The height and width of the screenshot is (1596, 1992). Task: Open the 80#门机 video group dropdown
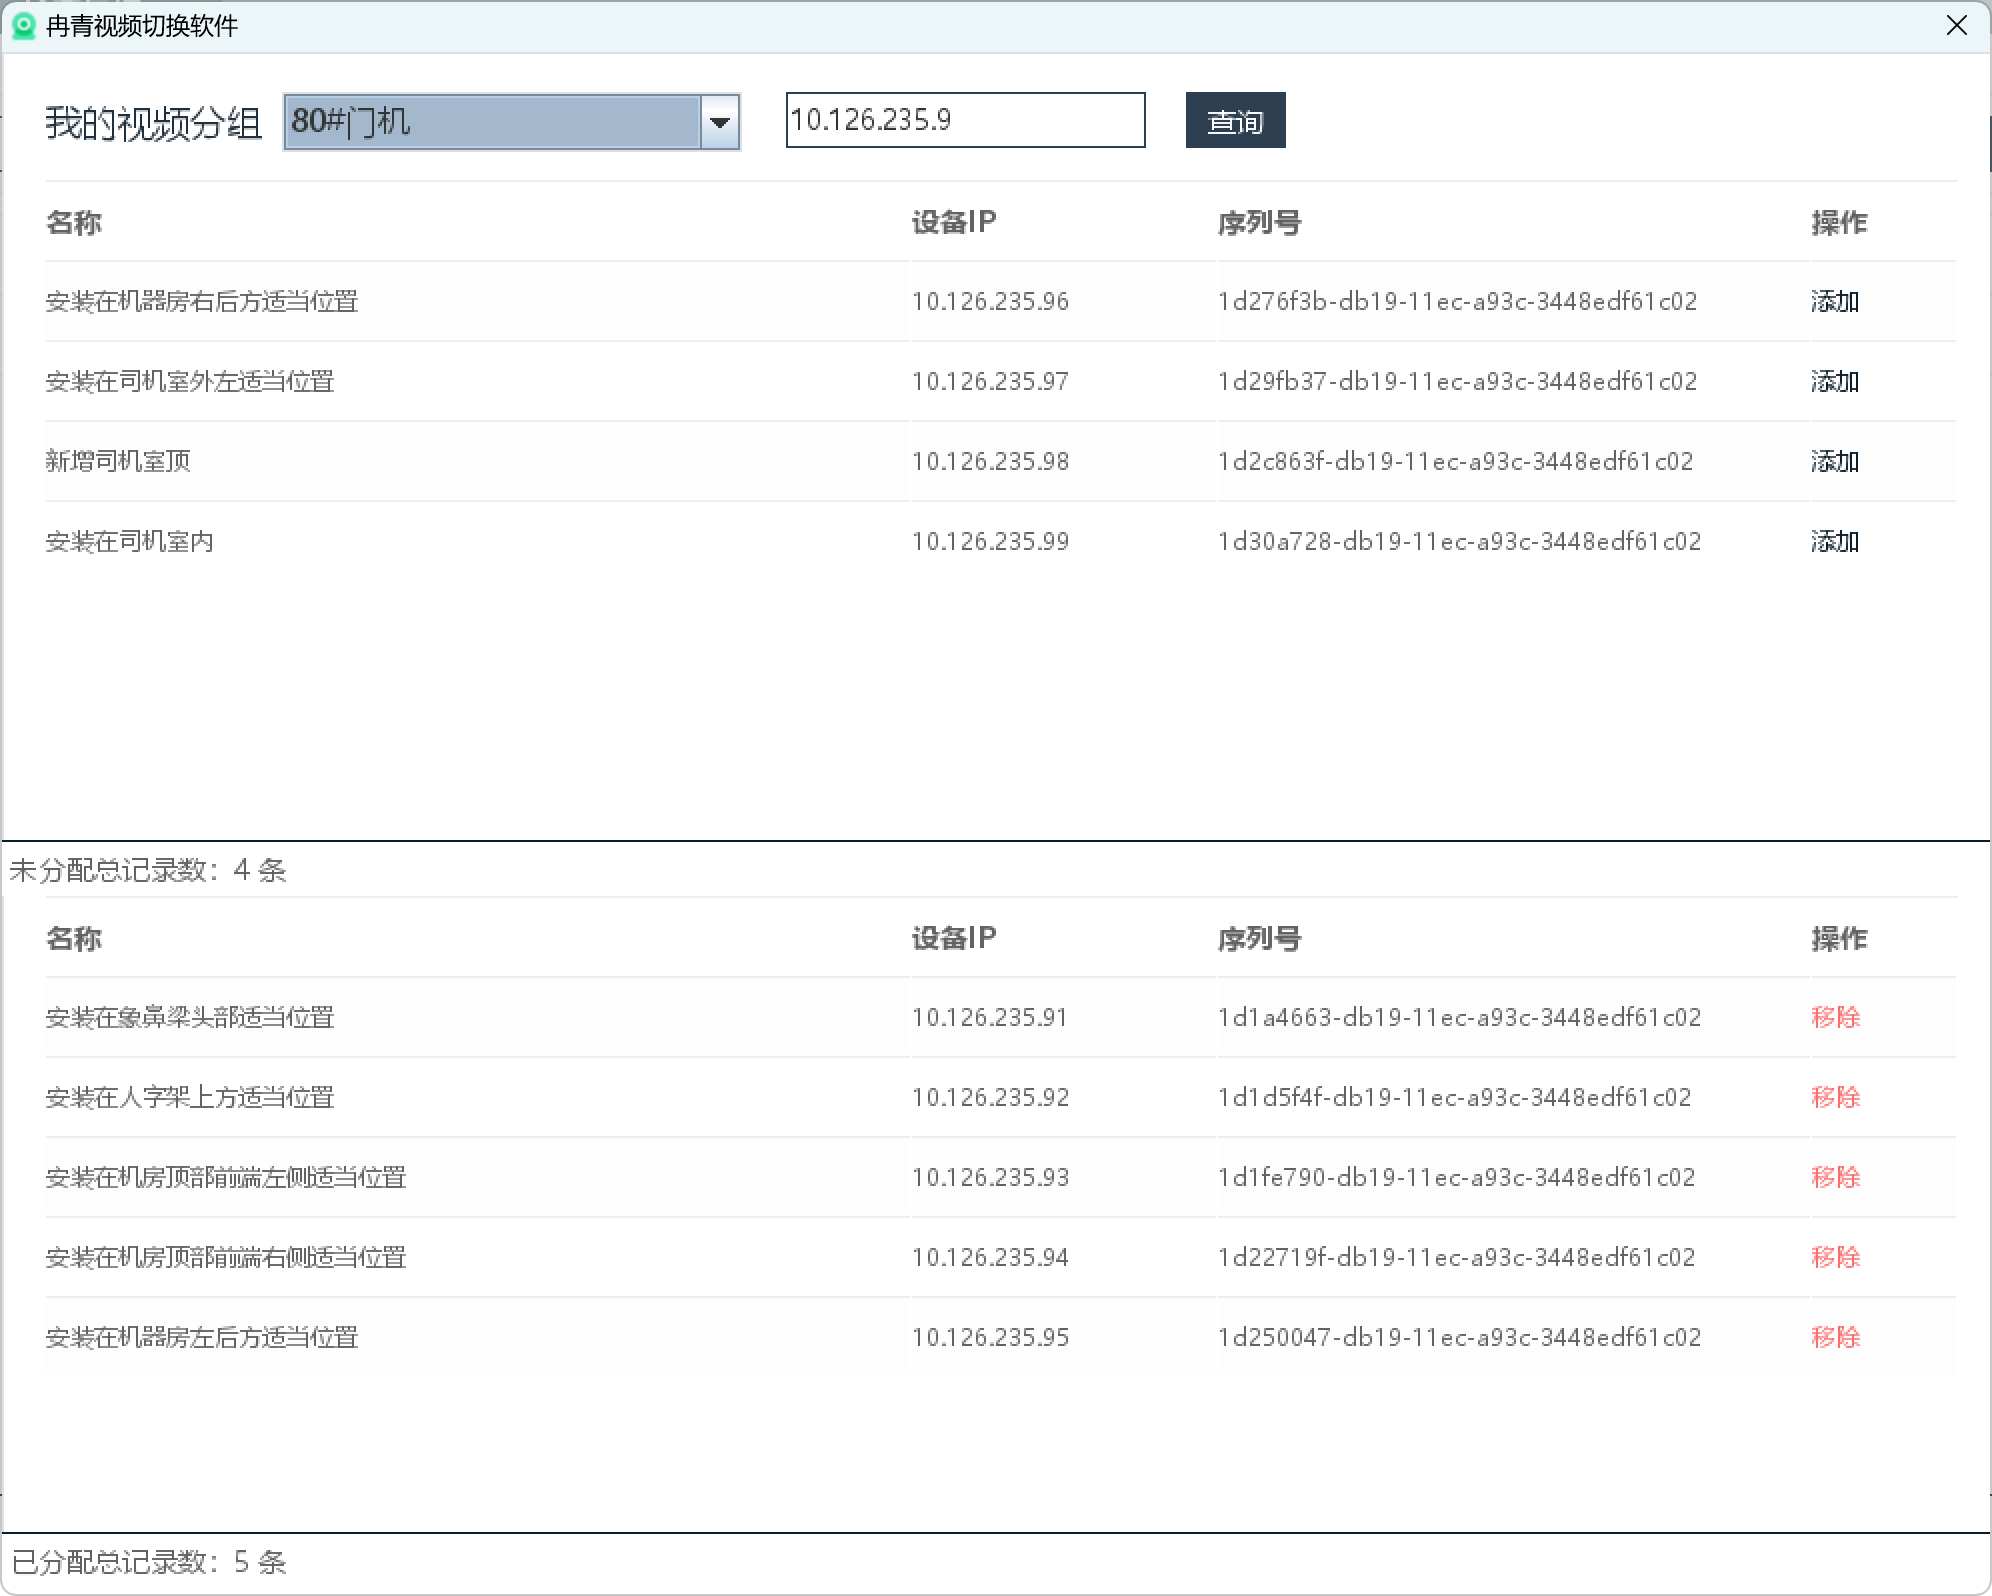pyautogui.click(x=492, y=122)
